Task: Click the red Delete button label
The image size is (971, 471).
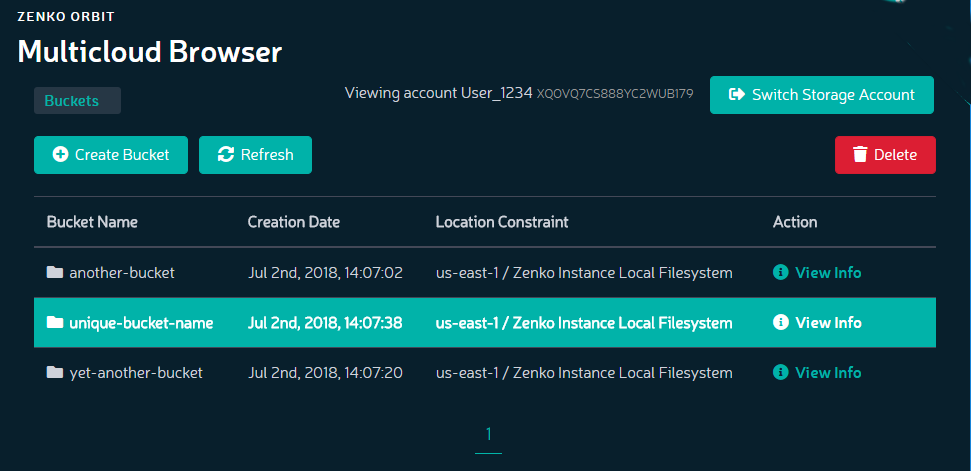Action: [x=895, y=155]
